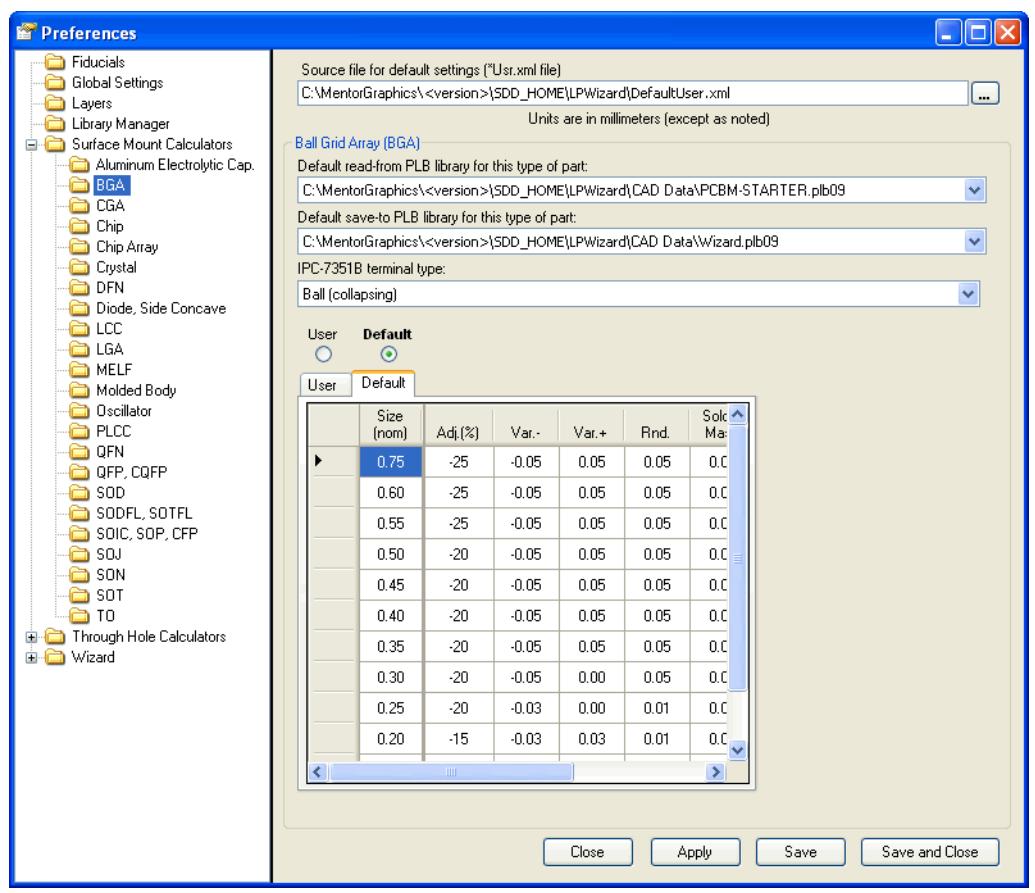Click the Layers folder icon
This screenshot has height=893, width=1035.
(55, 104)
